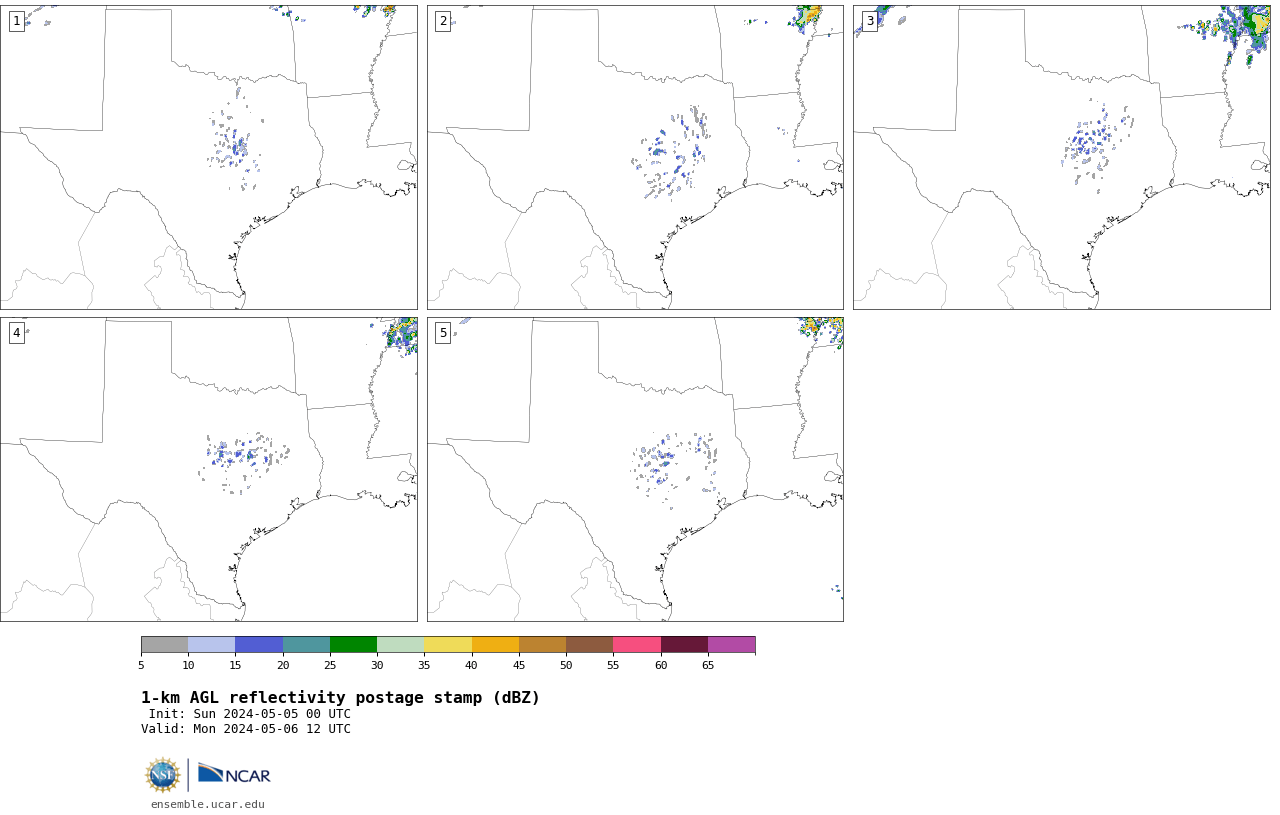Click the colorbar tick label 45

(x=519, y=665)
